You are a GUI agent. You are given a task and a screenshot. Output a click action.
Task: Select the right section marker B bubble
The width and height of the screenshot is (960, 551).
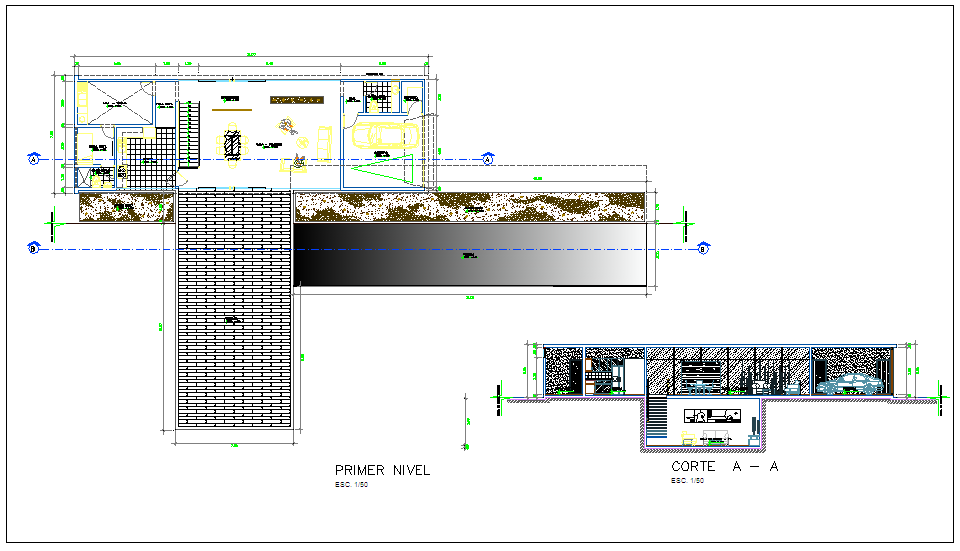click(x=703, y=249)
